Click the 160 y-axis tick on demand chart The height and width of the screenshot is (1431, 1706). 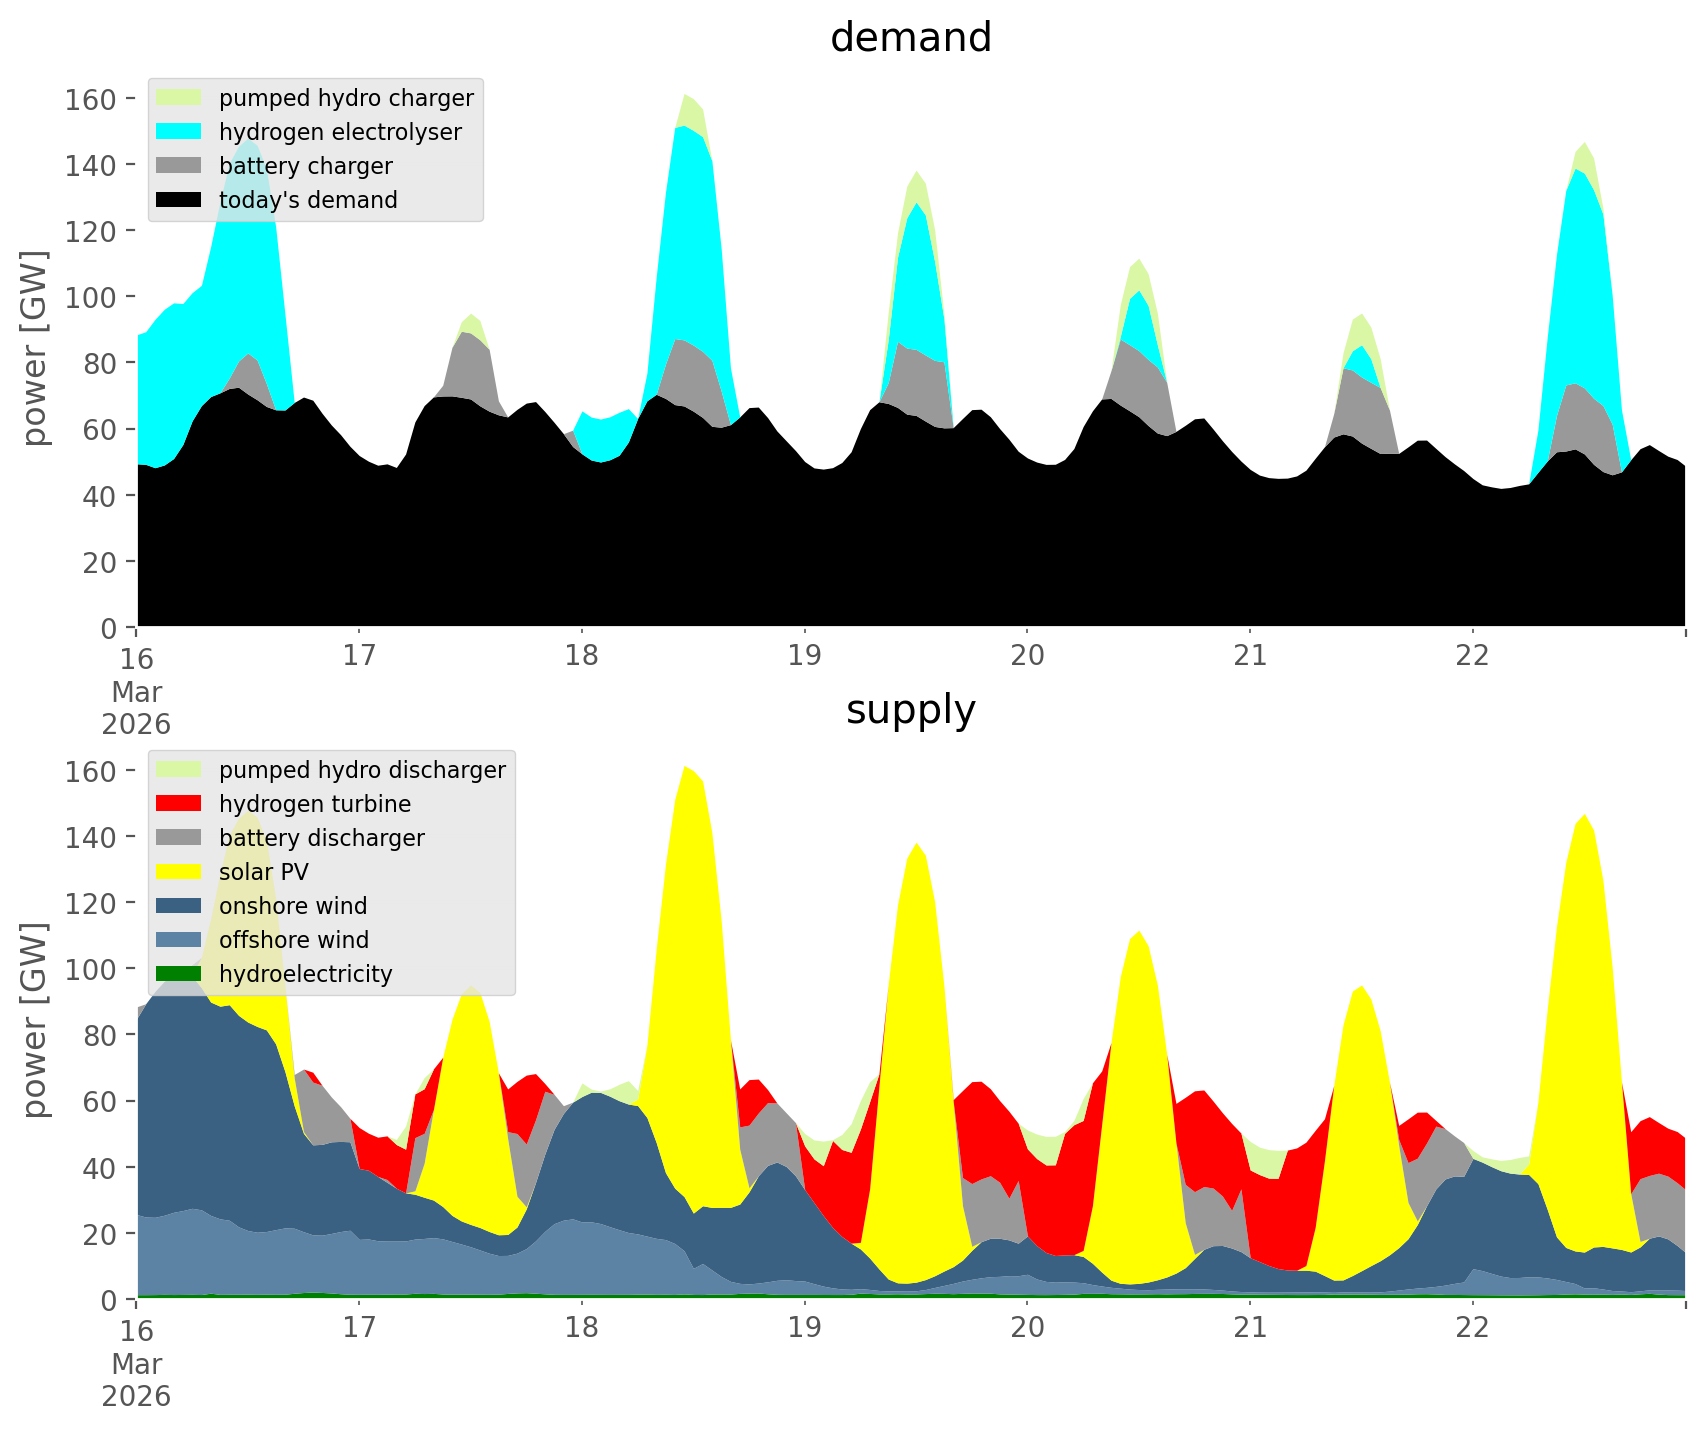coord(90,99)
